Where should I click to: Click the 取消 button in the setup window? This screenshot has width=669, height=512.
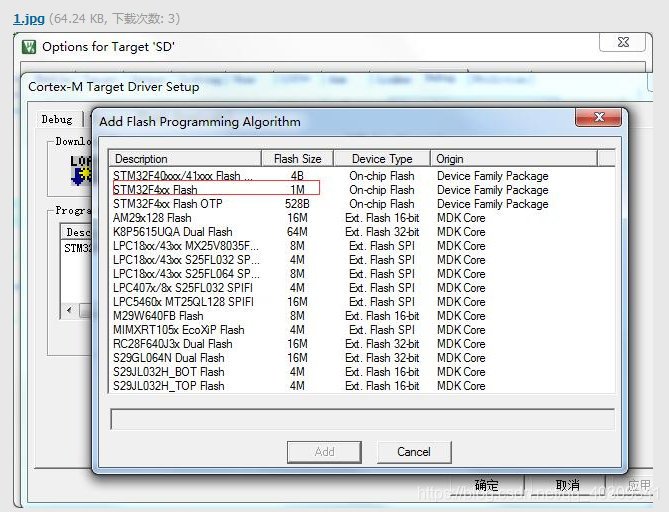click(567, 486)
